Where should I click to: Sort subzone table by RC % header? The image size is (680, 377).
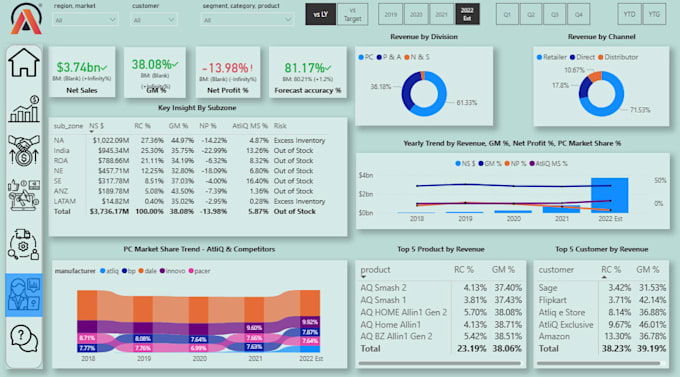tap(142, 126)
